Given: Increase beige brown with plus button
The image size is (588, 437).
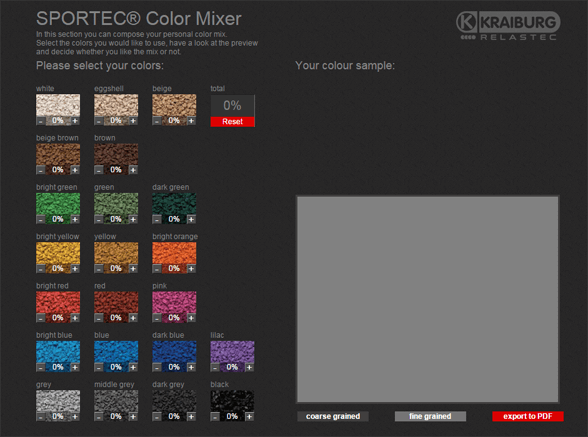Looking at the screenshot, I should (x=75, y=170).
